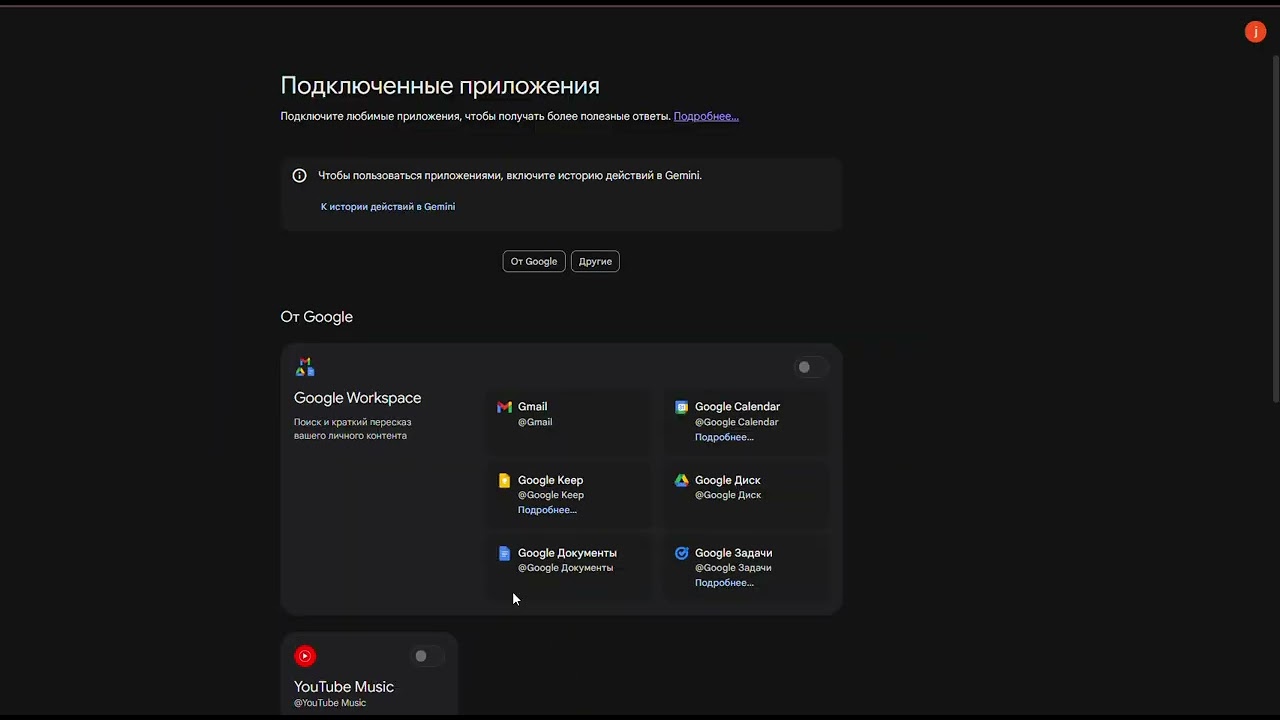Click the «@Google Диск» handle
Screen dimensions: 1280x720
tap(728, 495)
